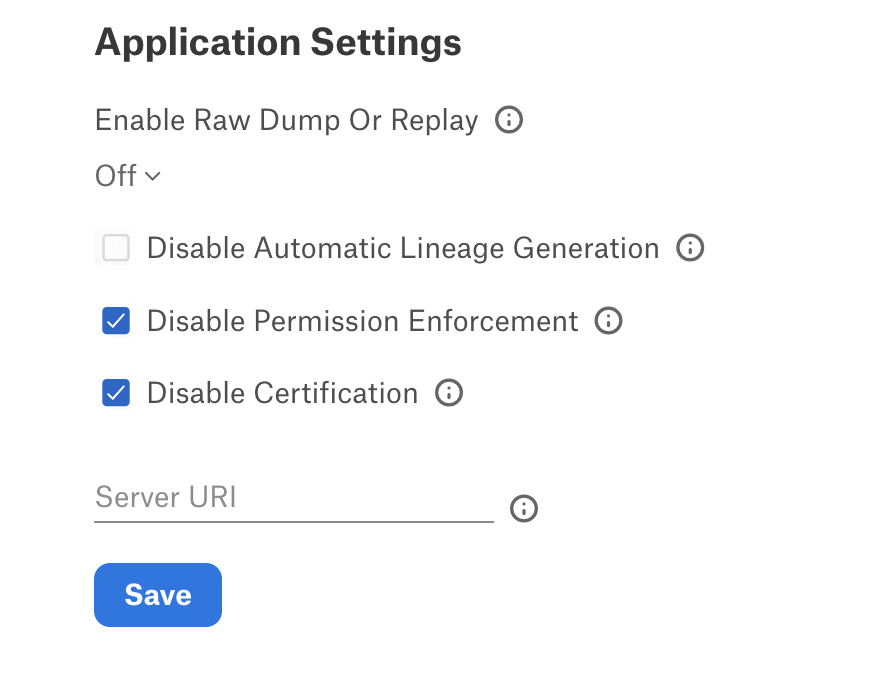Uncheck the Disable Certification checkbox
This screenshot has width=878, height=698.
116,392
